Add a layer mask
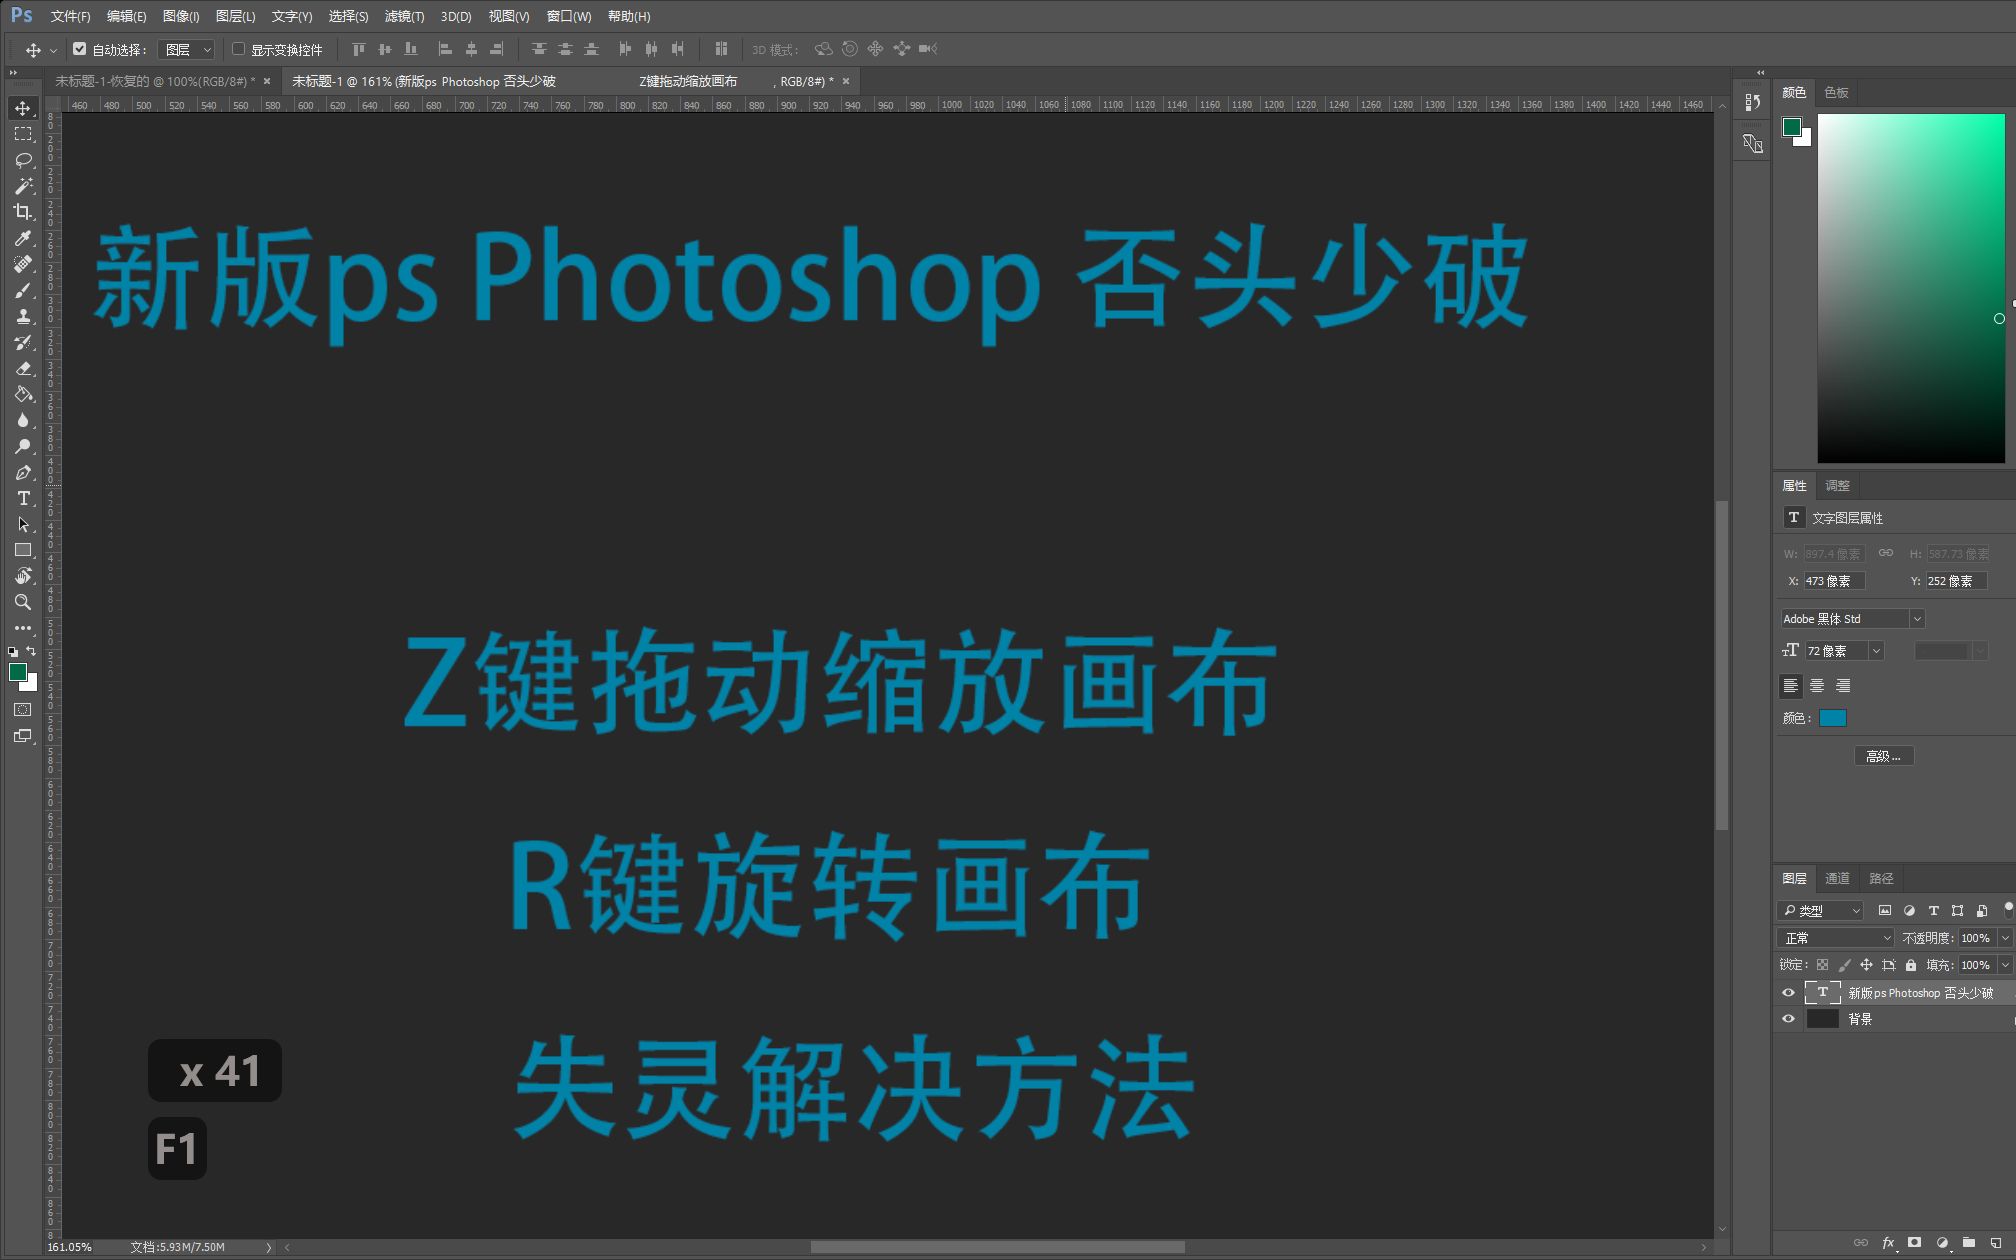 tap(1914, 1243)
